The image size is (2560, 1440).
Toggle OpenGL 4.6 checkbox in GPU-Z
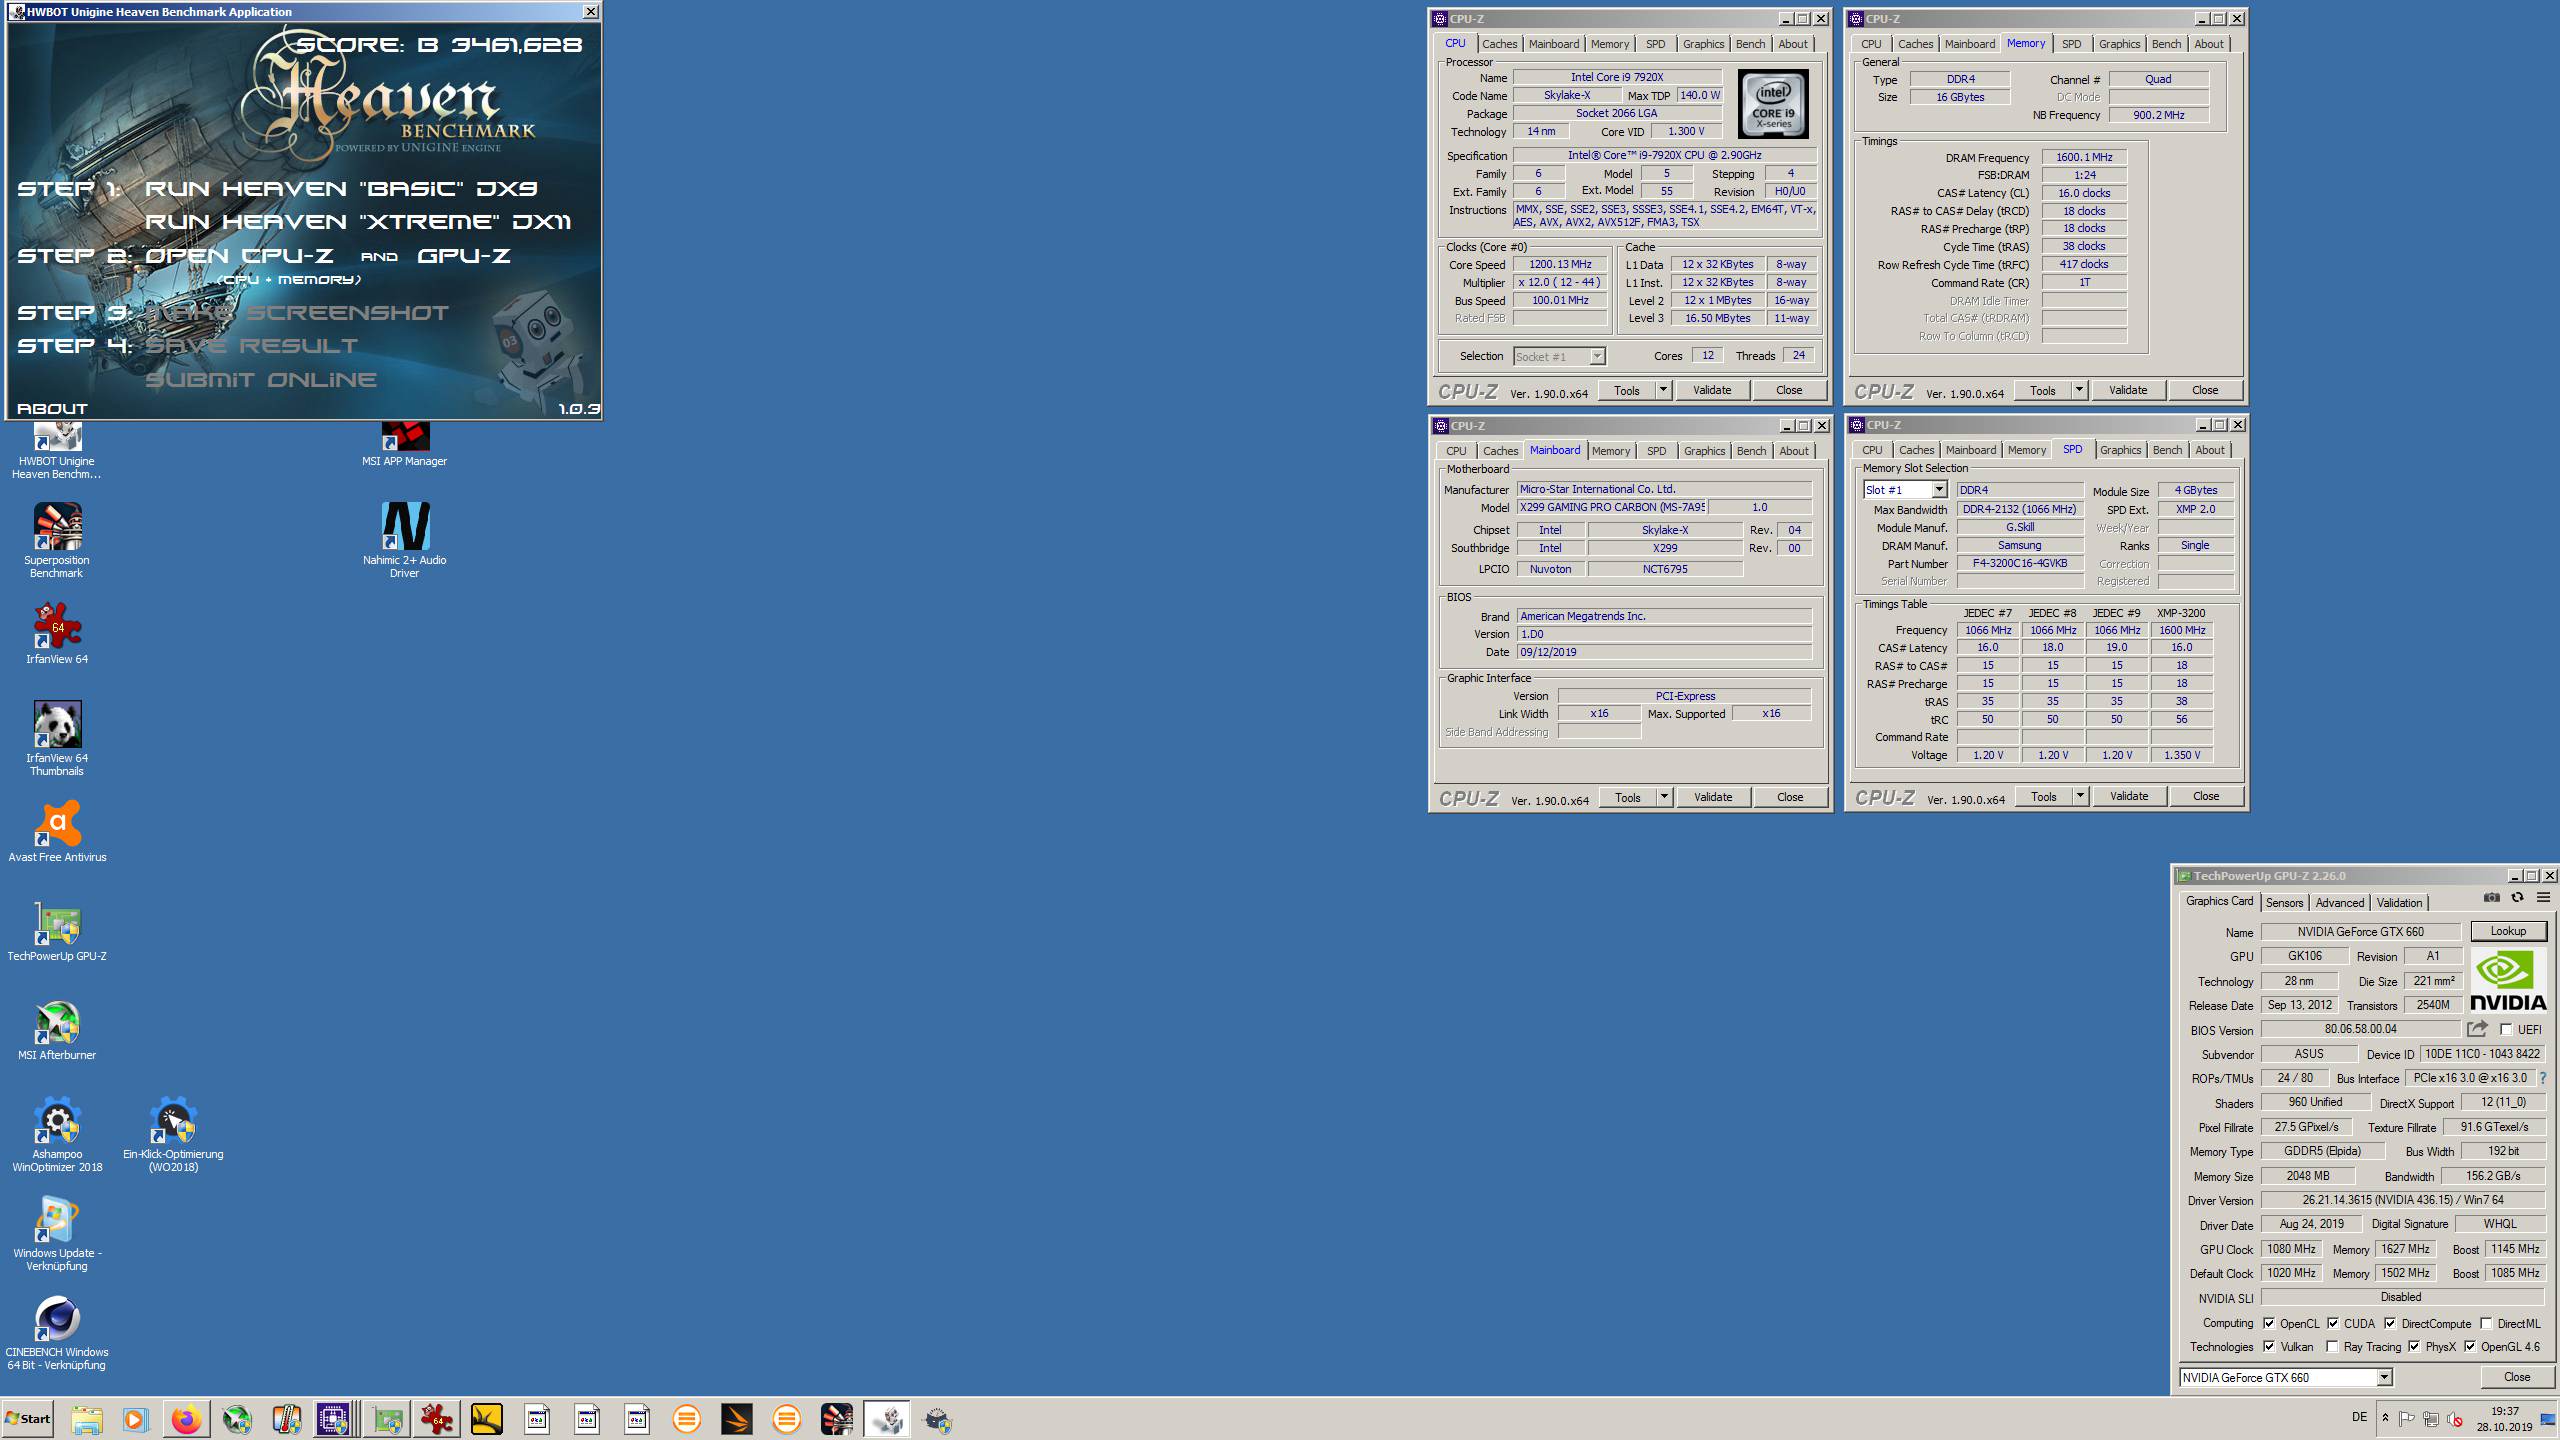click(x=2470, y=1347)
